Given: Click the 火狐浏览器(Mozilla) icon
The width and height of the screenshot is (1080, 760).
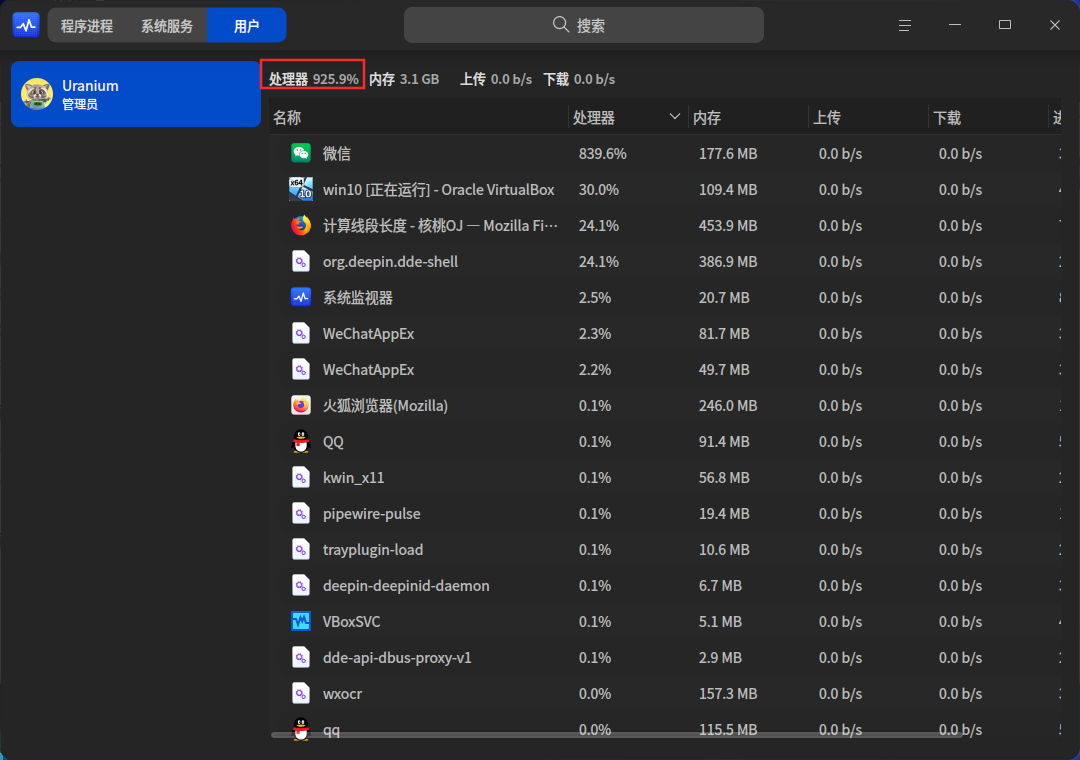Looking at the screenshot, I should pos(301,405).
